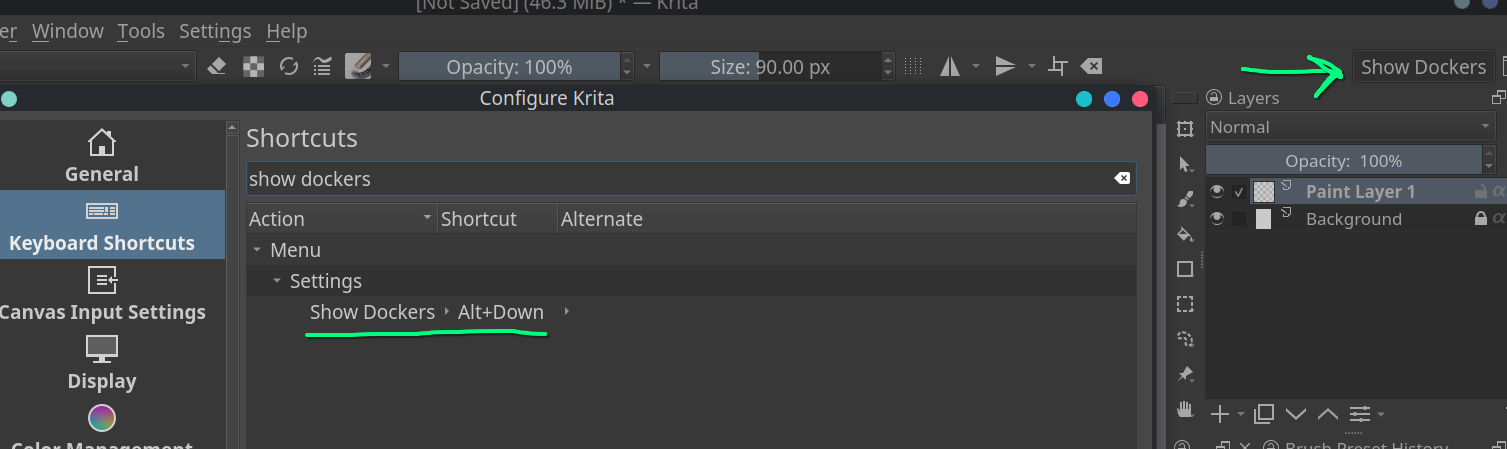Select the pan hand tool
Image resolution: width=1507 pixels, height=449 pixels.
click(1185, 408)
